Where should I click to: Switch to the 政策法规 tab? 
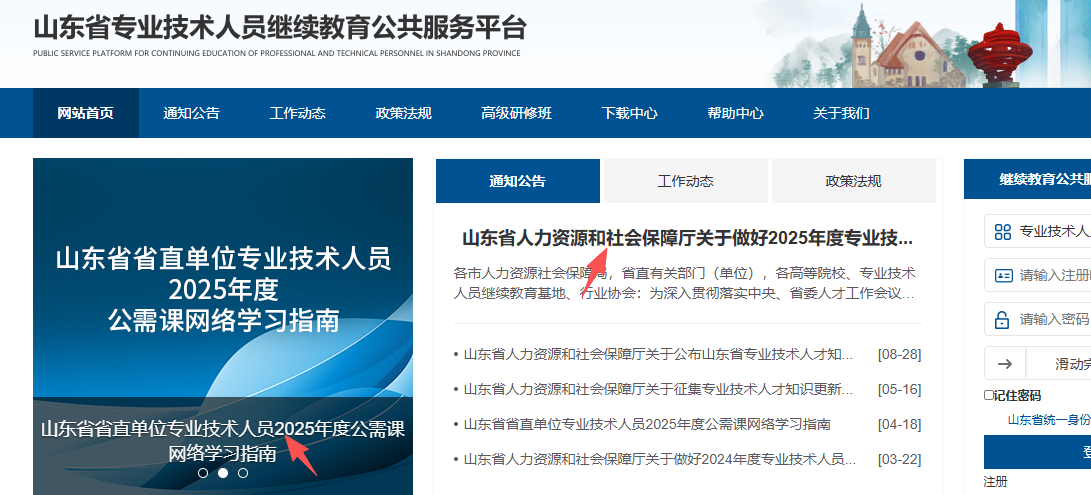[x=853, y=181]
